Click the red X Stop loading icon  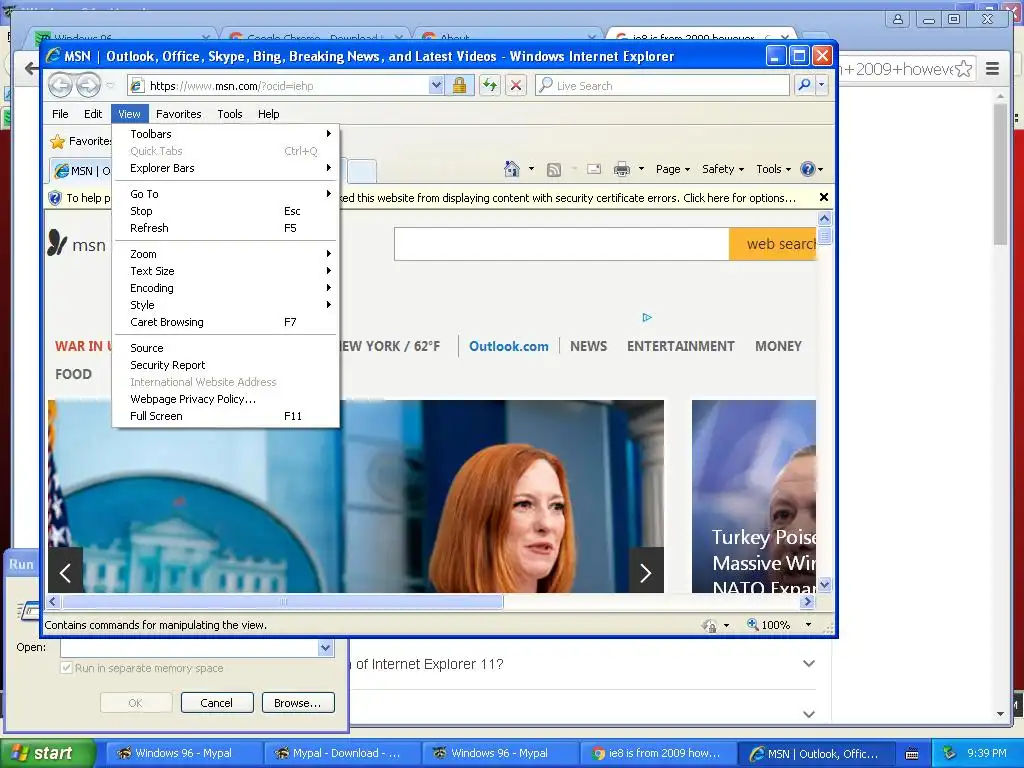coord(516,86)
